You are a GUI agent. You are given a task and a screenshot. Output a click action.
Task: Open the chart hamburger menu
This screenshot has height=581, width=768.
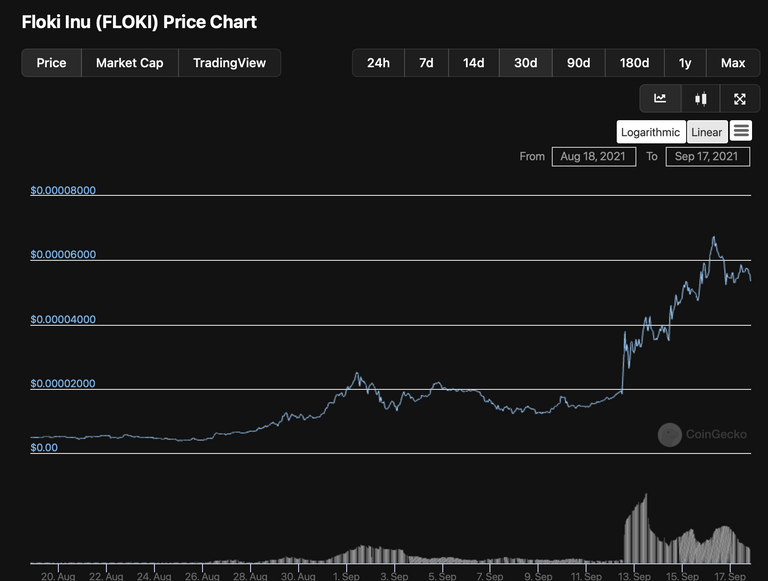click(741, 131)
